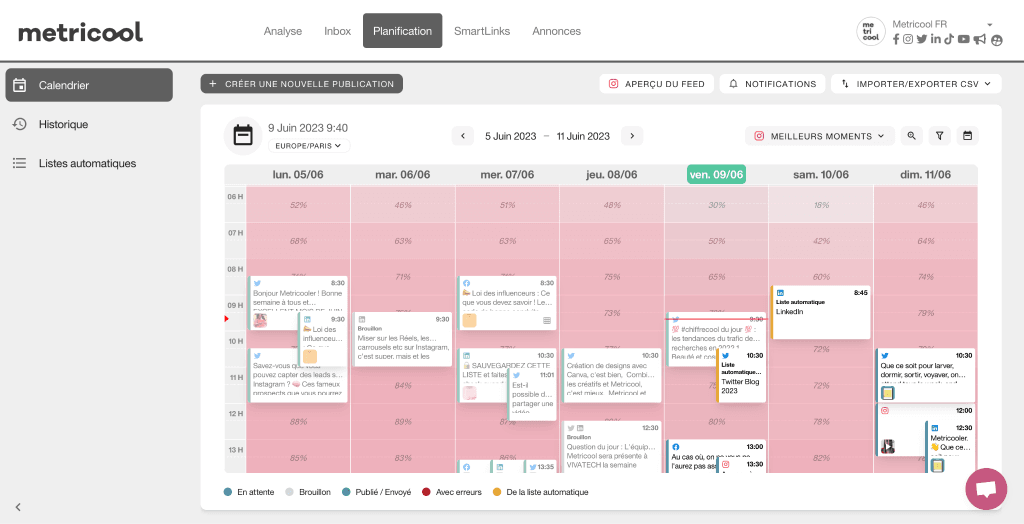Screen dimensions: 1024x524
Task: Click the large calendar icon beside date
Action: click(x=243, y=136)
